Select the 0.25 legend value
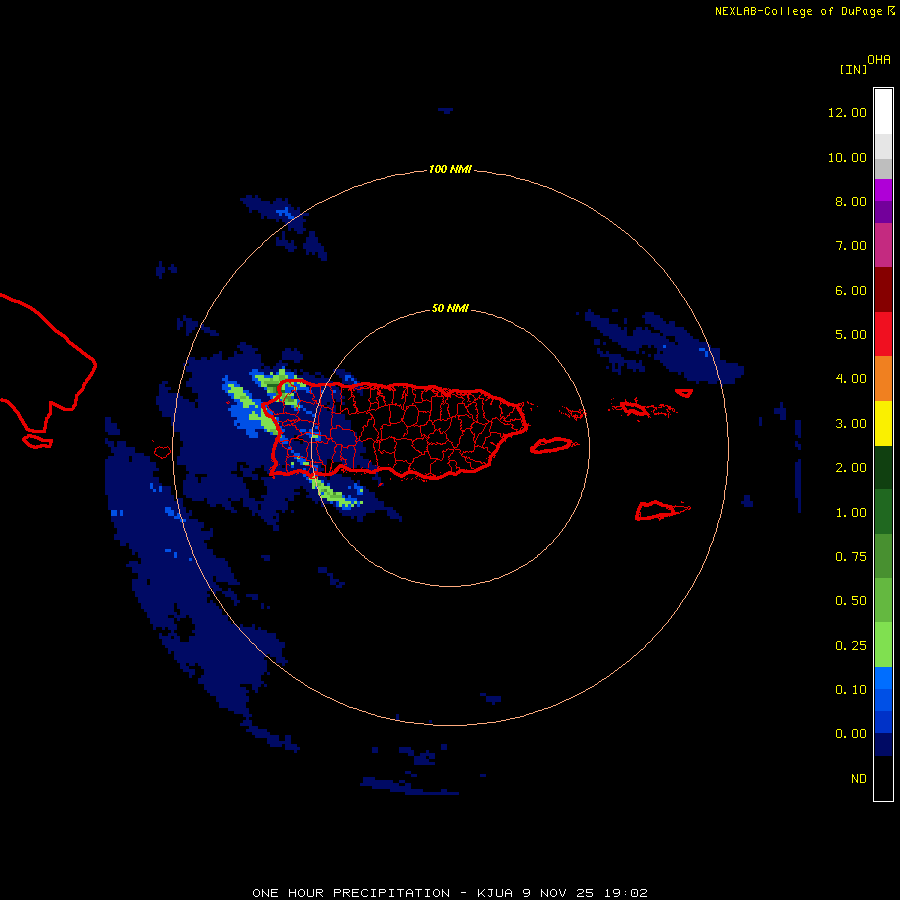900x900 pixels. tap(851, 646)
